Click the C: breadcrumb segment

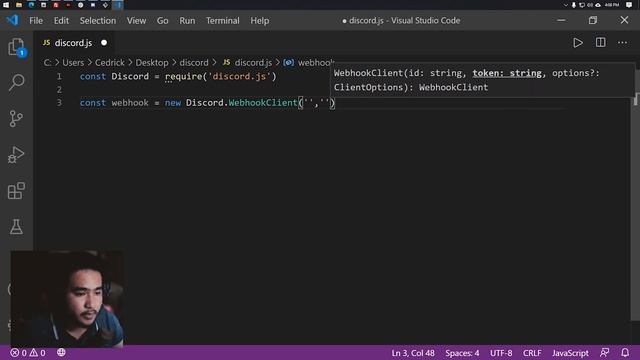[47, 62]
